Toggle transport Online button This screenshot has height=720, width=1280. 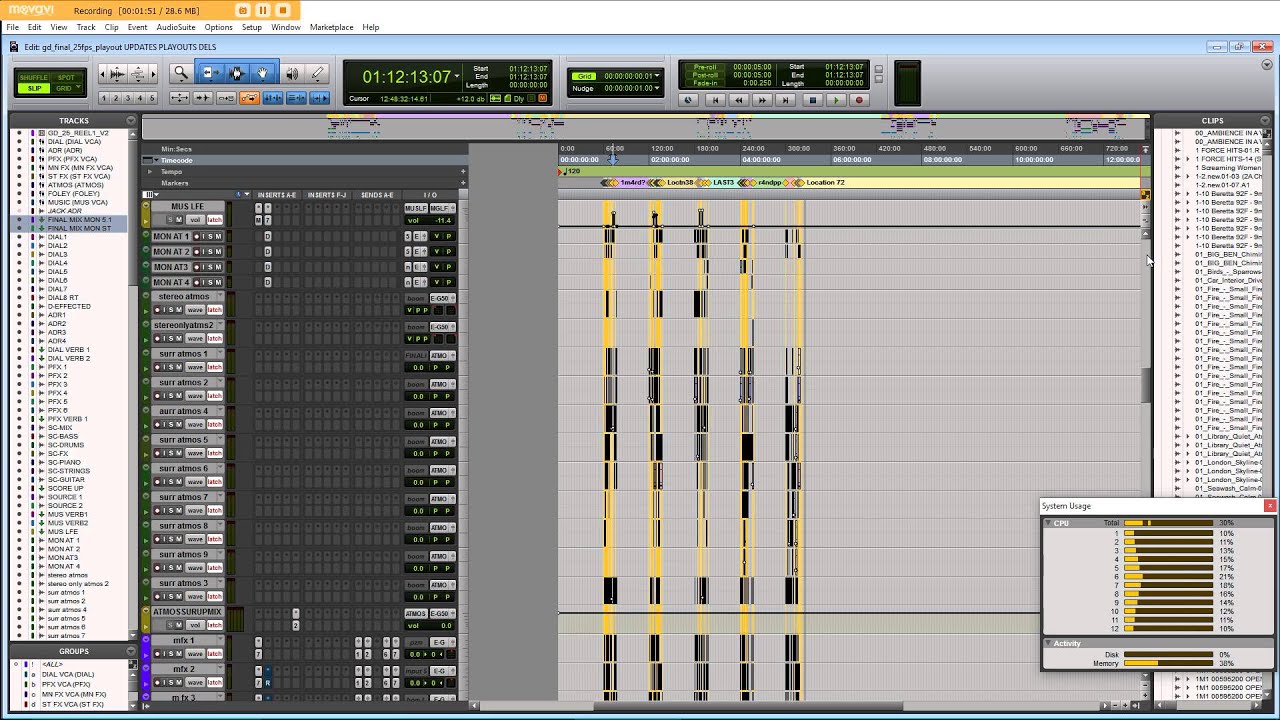(x=687, y=100)
